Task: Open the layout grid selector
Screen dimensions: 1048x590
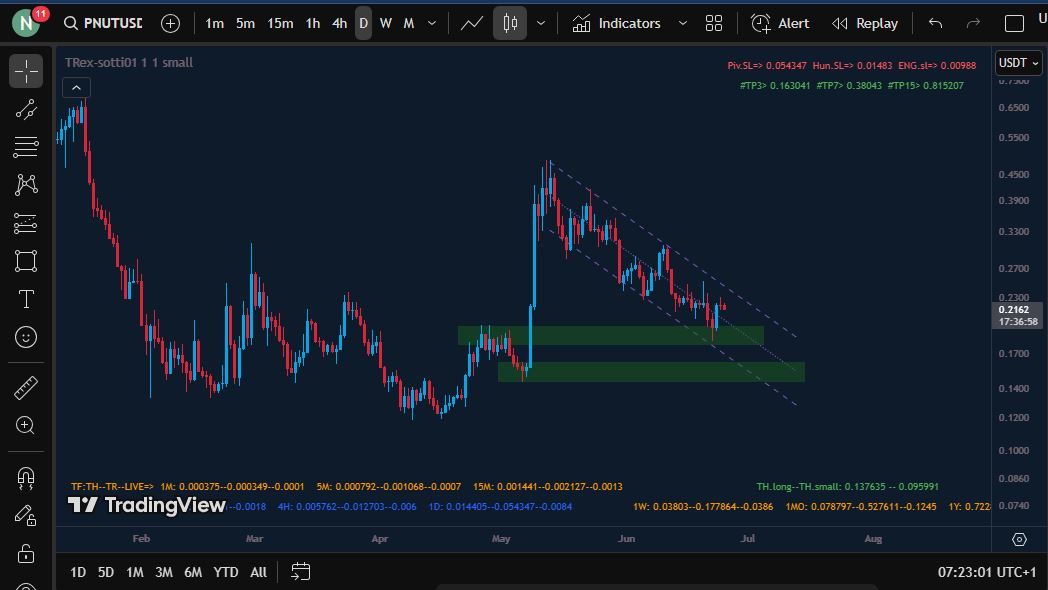Action: (714, 23)
